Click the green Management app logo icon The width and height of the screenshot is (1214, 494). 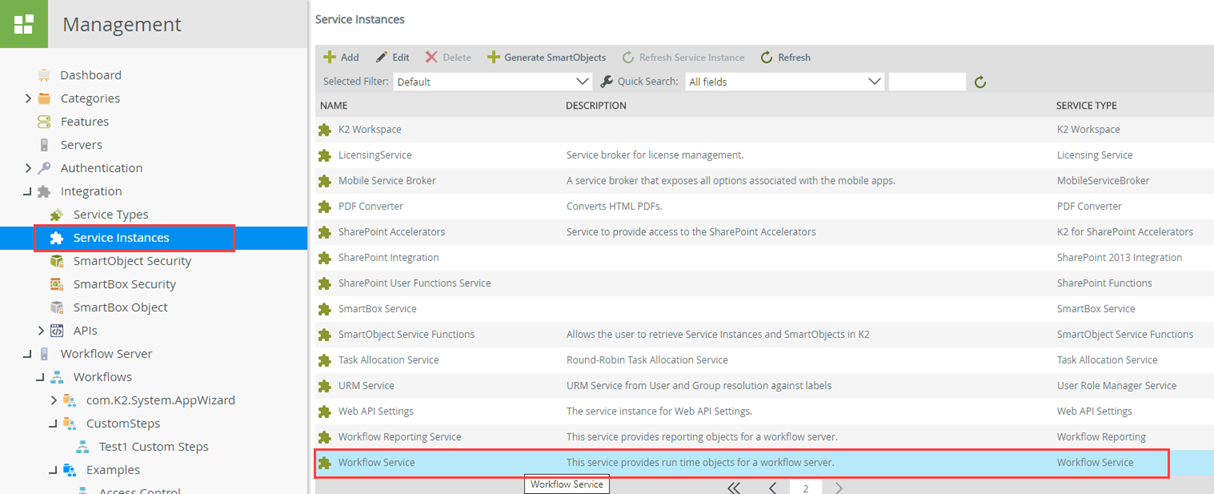pyautogui.click(x=24, y=24)
